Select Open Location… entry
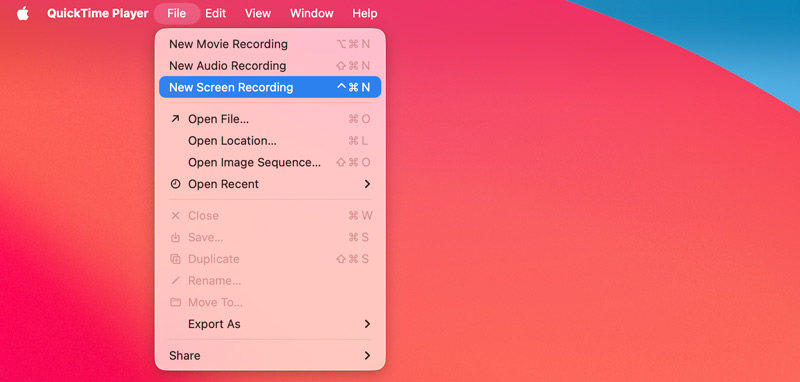 point(270,141)
